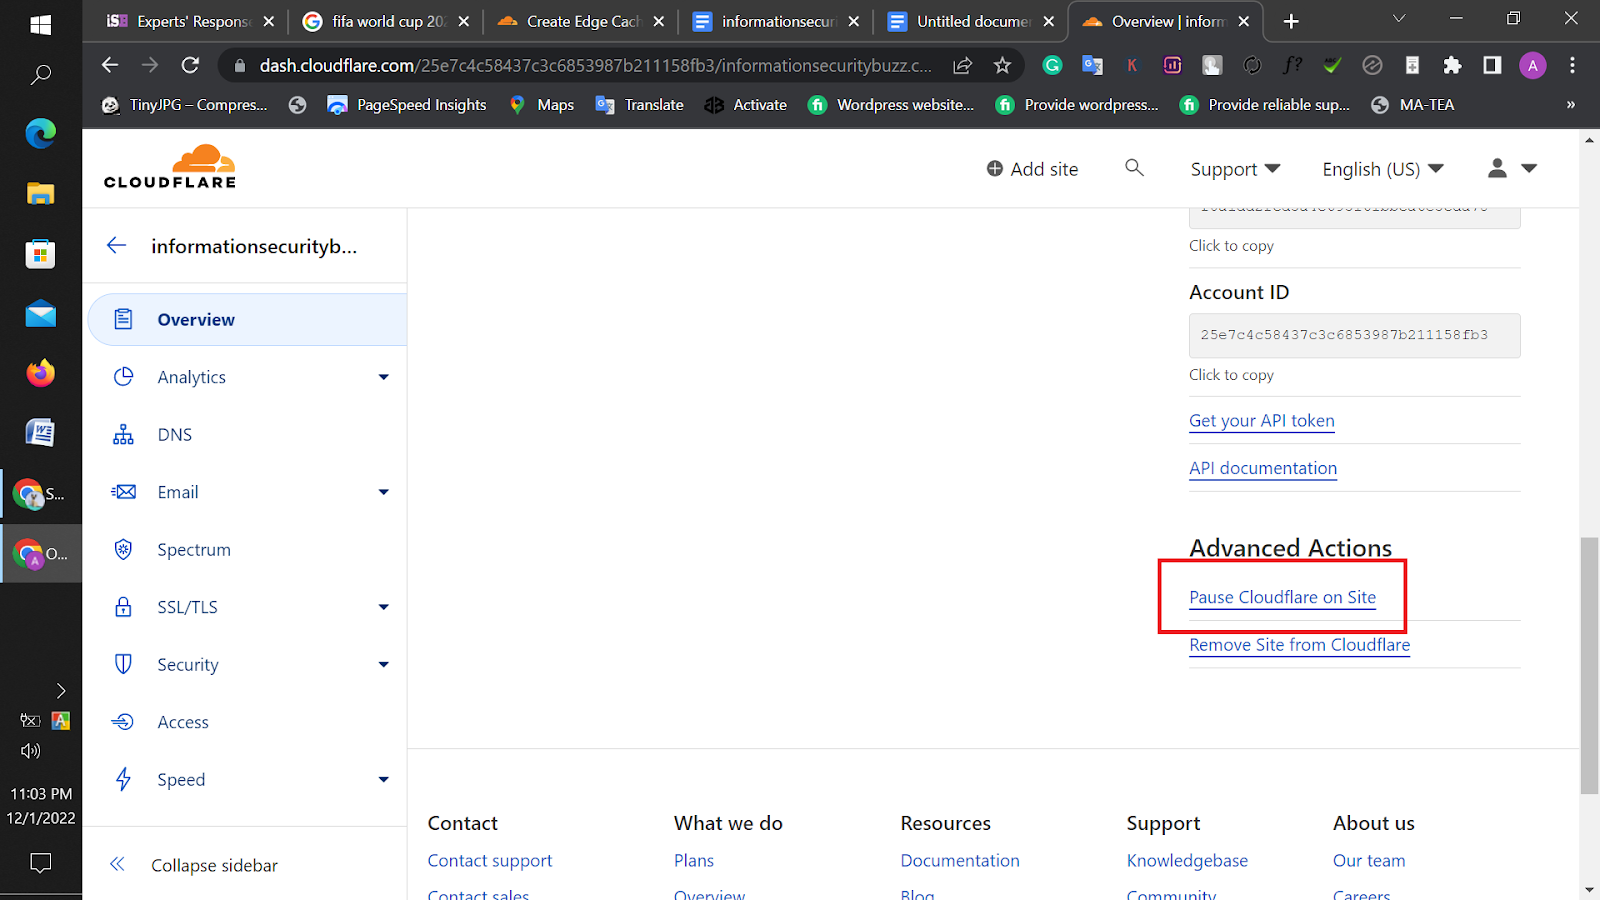The width and height of the screenshot is (1600, 900).
Task: Open the Google Translate extension icon
Action: tap(1092, 65)
